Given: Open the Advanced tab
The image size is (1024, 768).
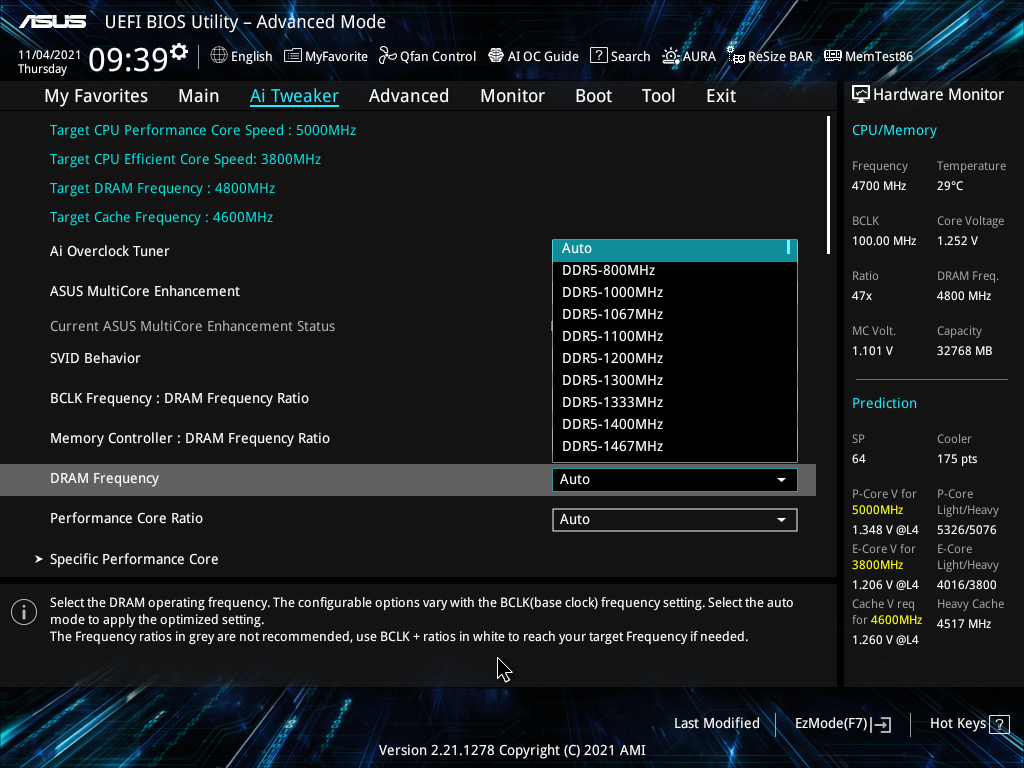Looking at the screenshot, I should pos(409,96).
